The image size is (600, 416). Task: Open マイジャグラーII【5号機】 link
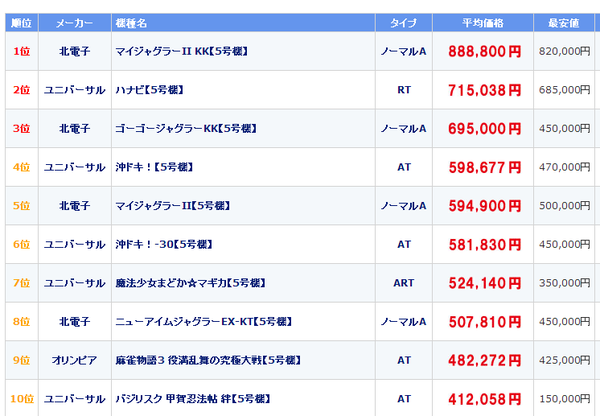point(173,206)
